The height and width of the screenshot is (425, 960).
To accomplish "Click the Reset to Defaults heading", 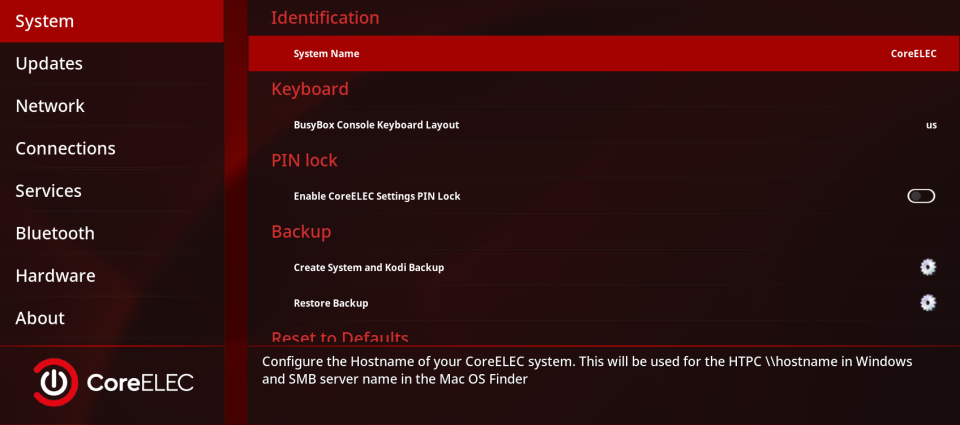I will tap(340, 338).
